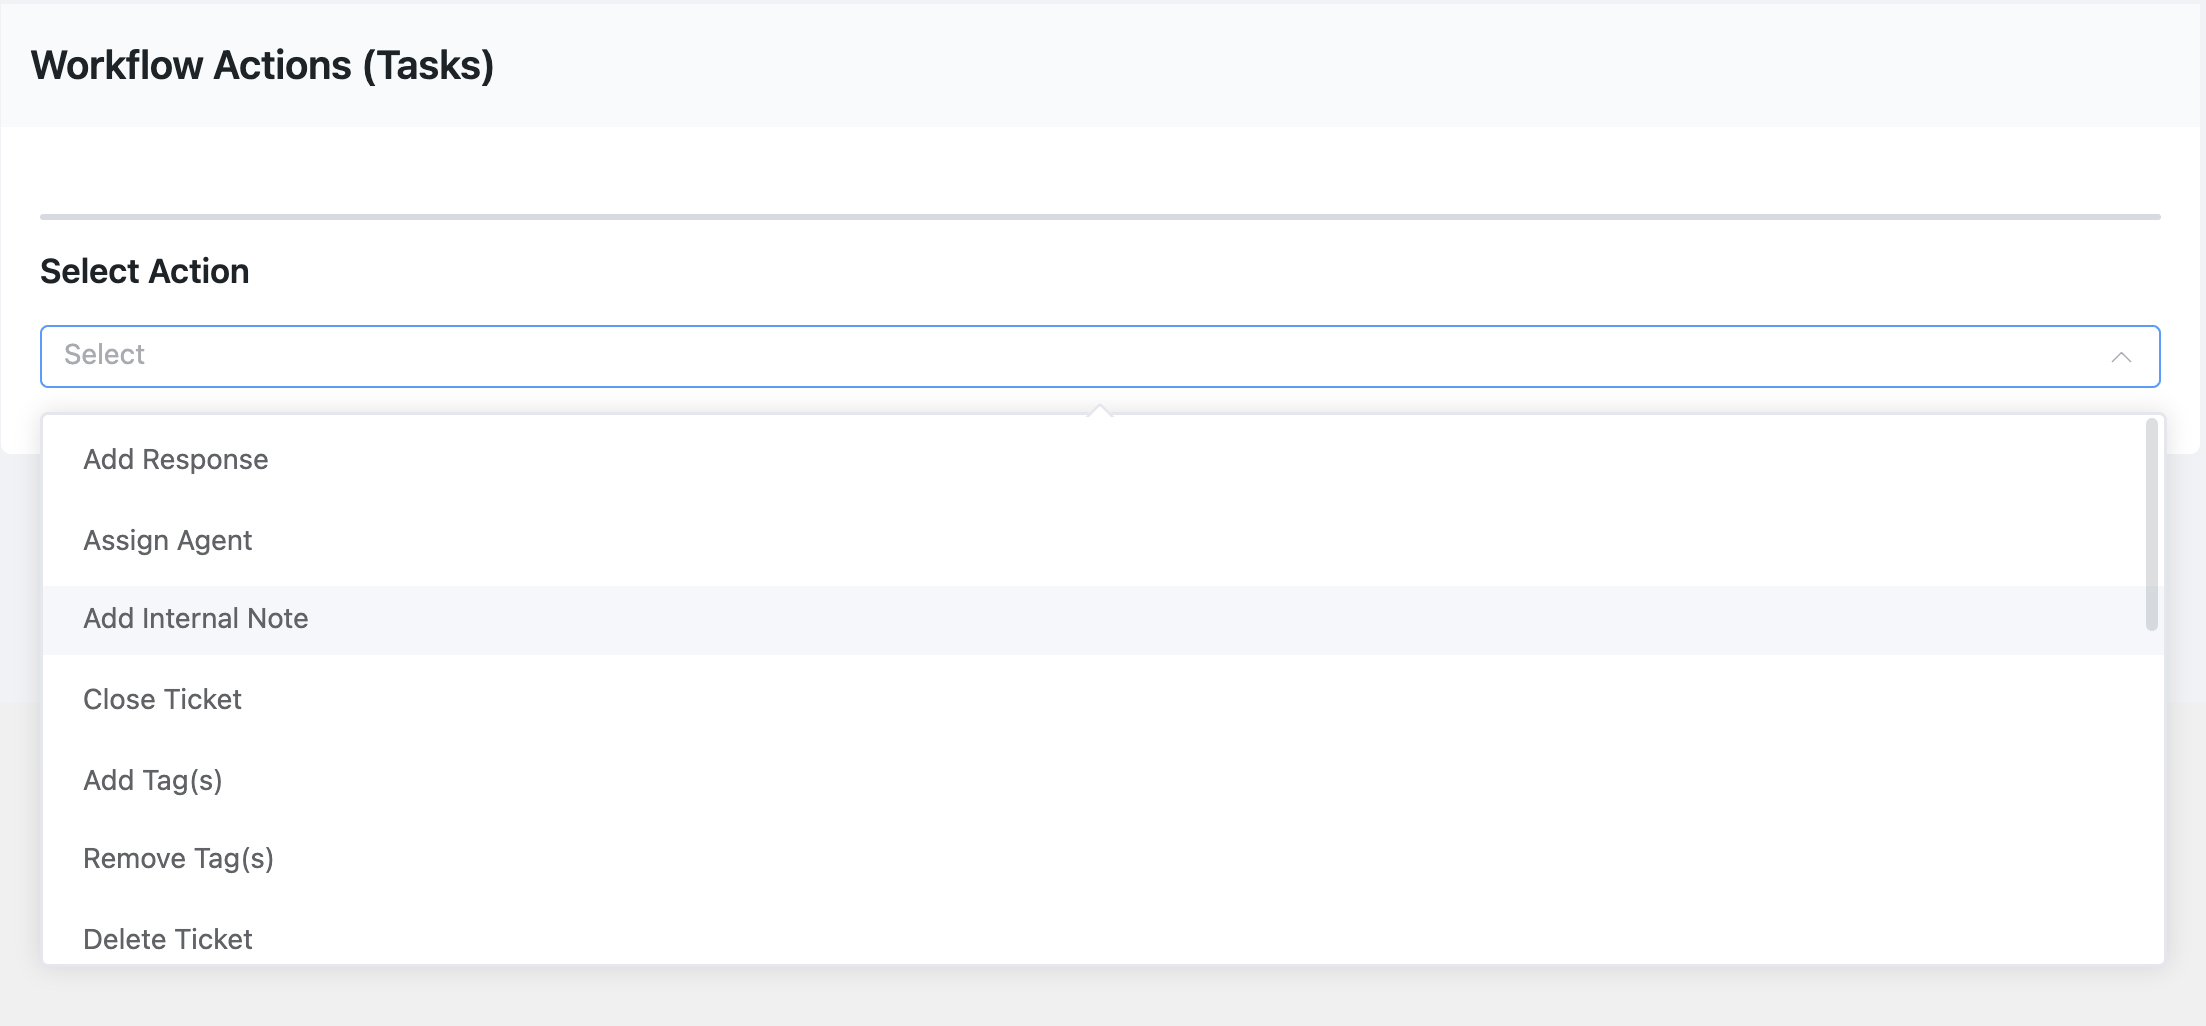Click the Select Action label
Image resolution: width=2206 pixels, height=1026 pixels.
145,271
